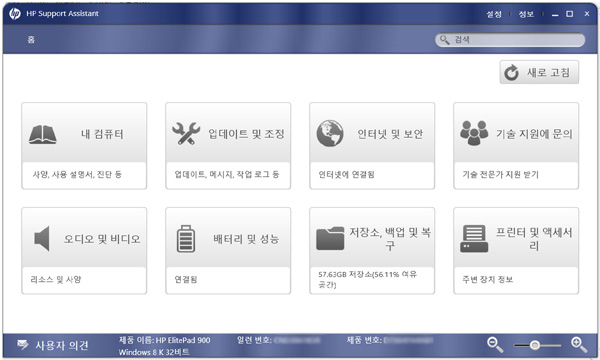
Task: Click the 연결됨 status under the battery tile
Action: (186, 280)
